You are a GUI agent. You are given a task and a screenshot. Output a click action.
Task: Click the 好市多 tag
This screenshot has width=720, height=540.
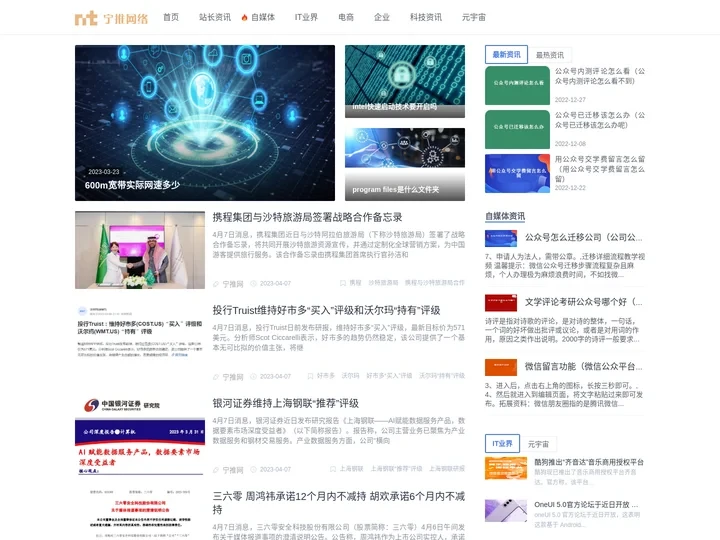point(326,376)
